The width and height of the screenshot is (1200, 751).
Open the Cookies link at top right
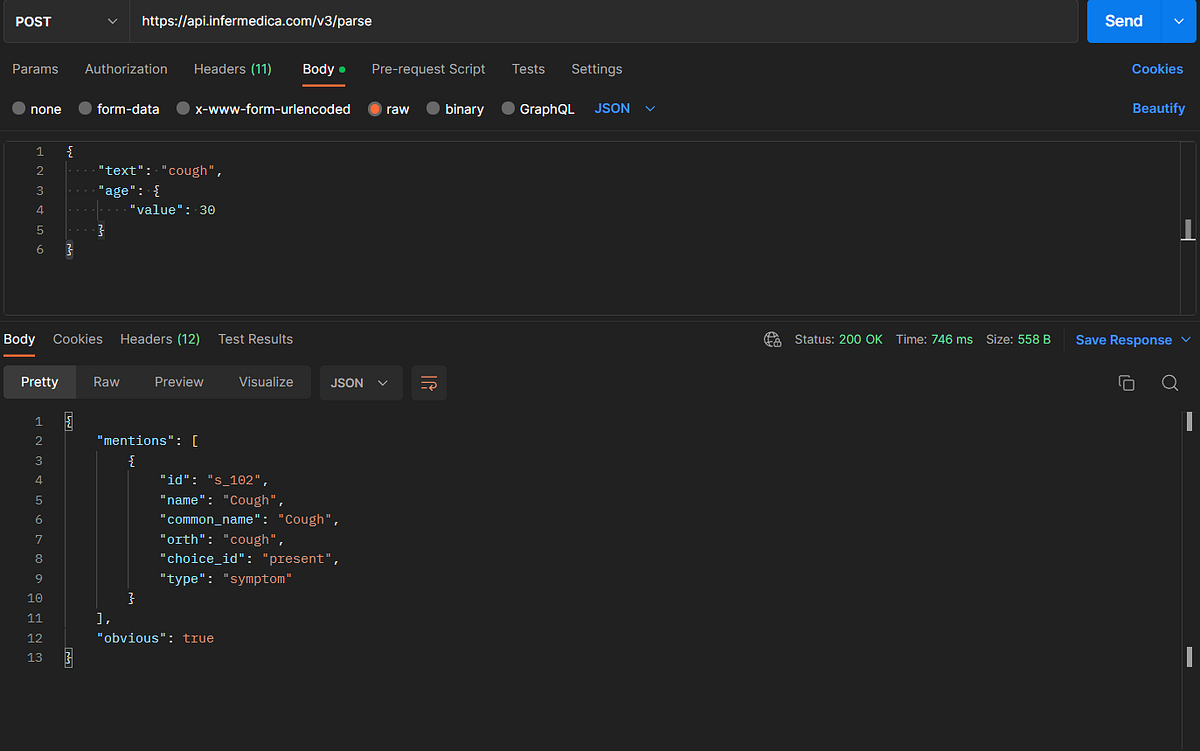click(x=1157, y=69)
